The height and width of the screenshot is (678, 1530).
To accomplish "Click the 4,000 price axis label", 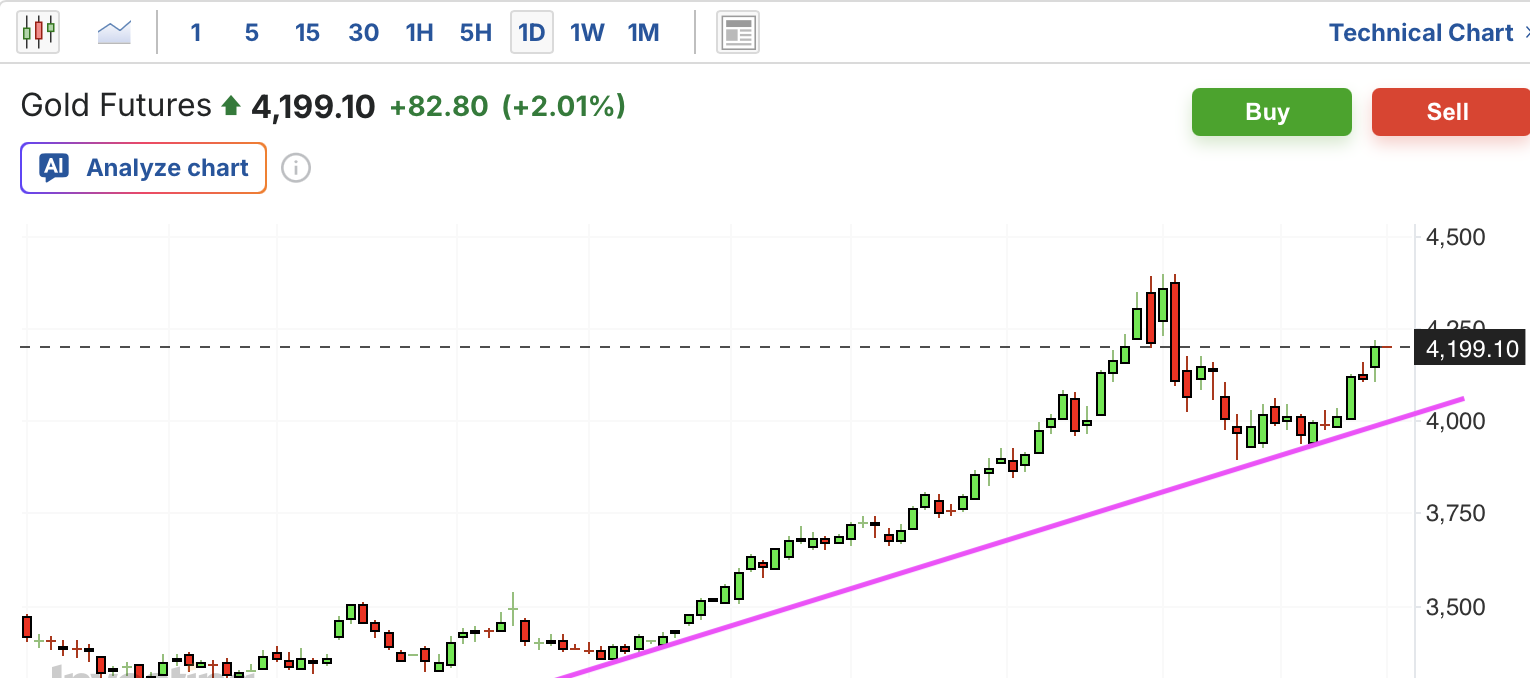I will tap(1455, 421).
